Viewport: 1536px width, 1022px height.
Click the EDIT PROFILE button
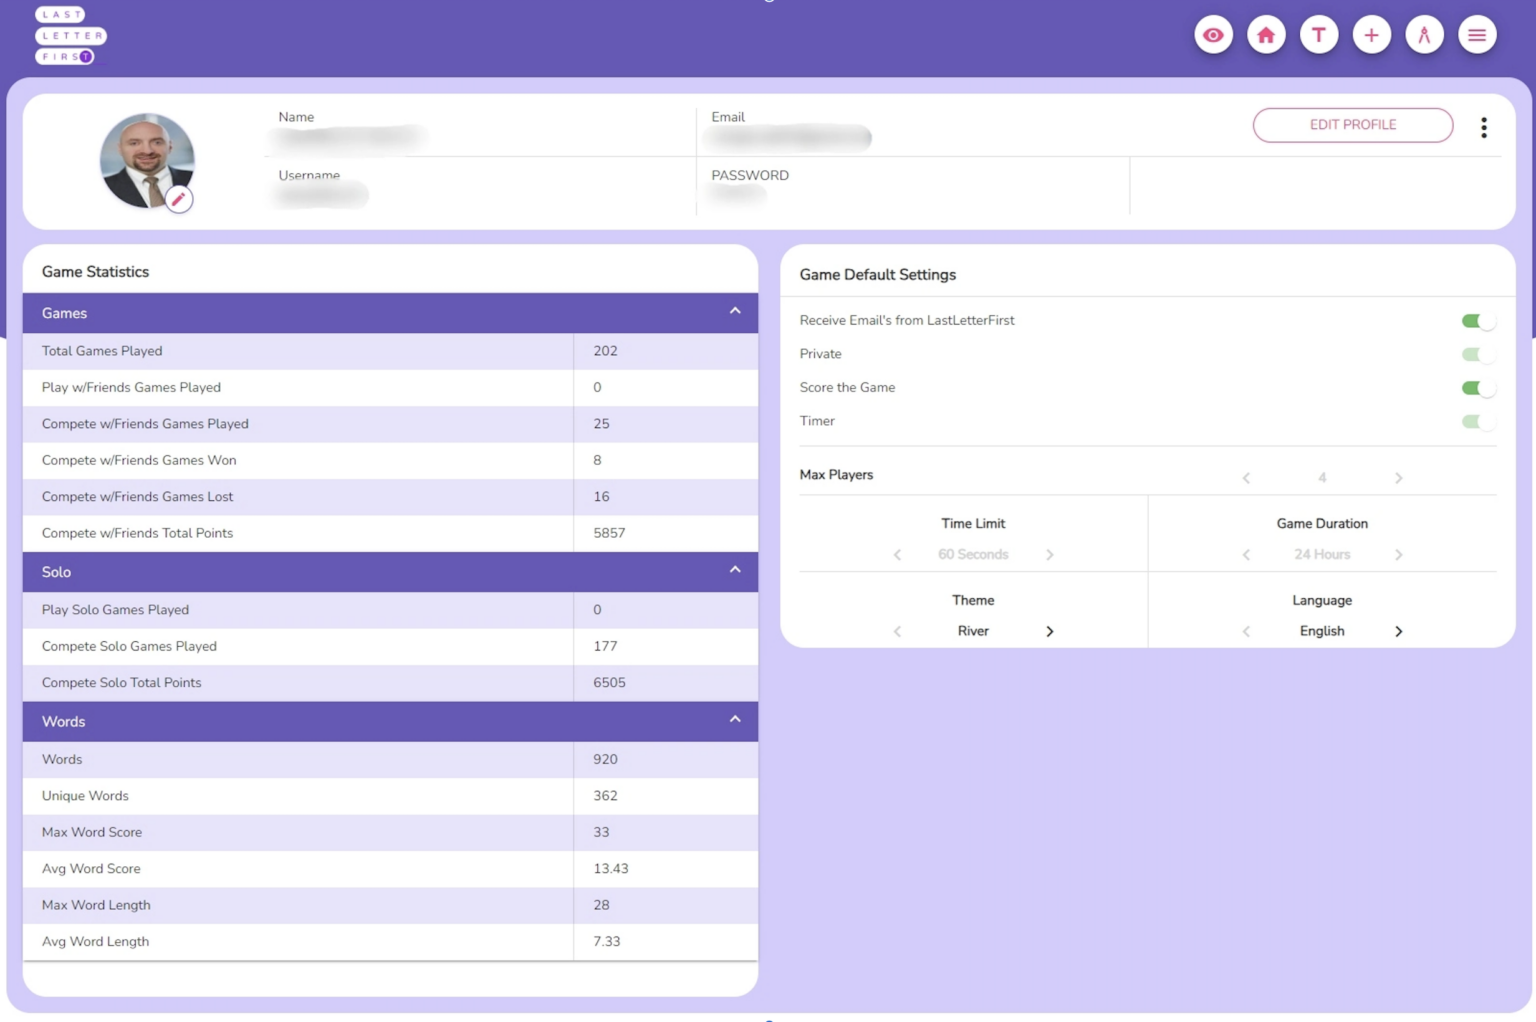coord(1353,125)
